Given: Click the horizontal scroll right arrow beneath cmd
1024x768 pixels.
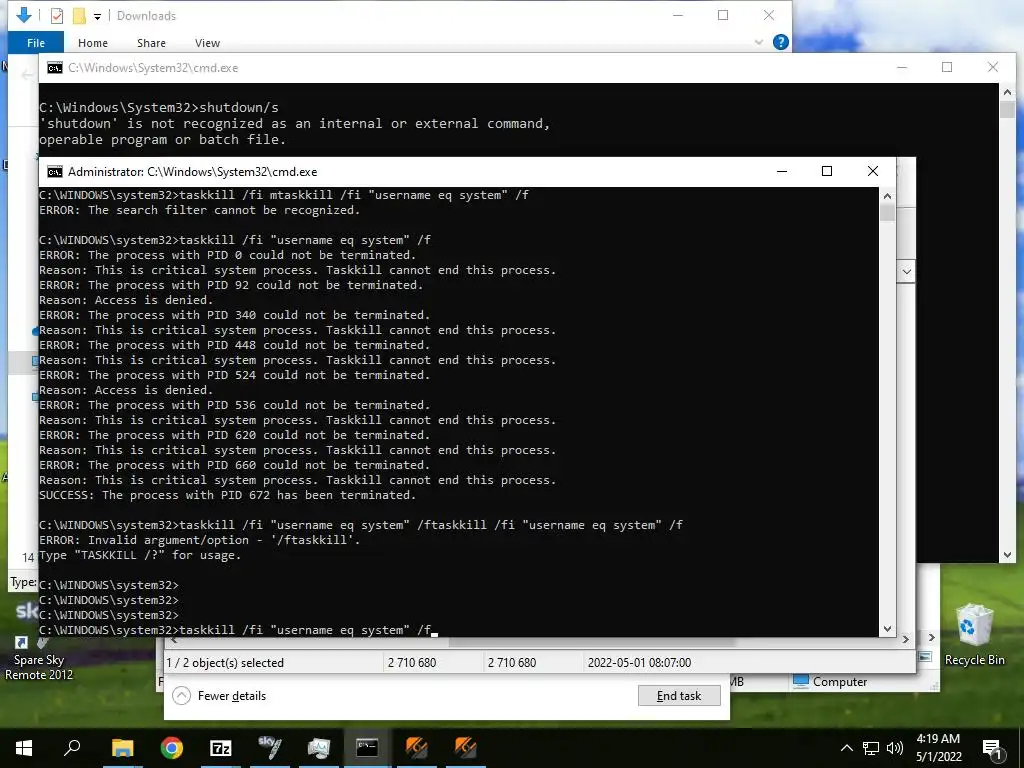Looking at the screenshot, I should (x=905, y=639).
